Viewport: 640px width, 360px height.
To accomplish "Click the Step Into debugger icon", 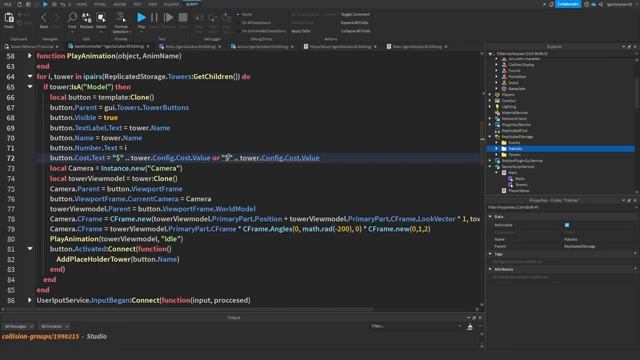I will tap(199, 18).
